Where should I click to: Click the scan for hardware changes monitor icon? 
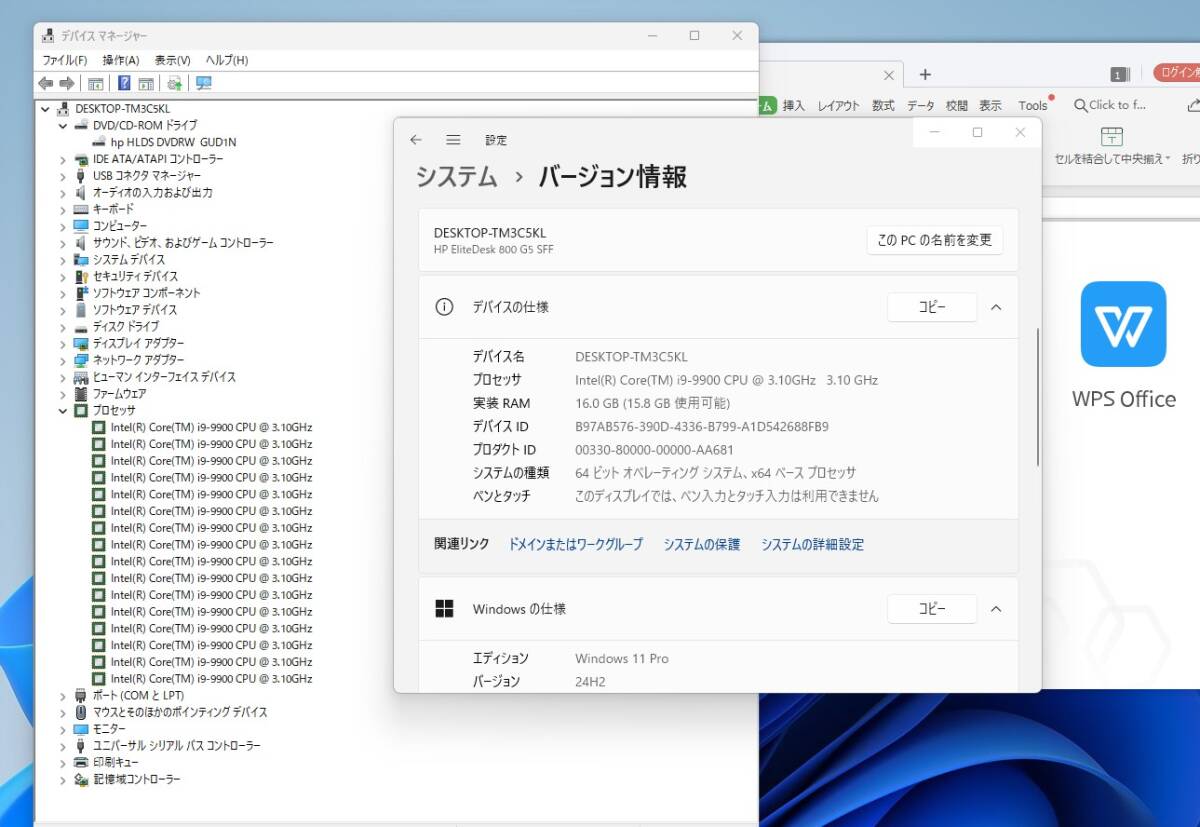click(x=204, y=83)
